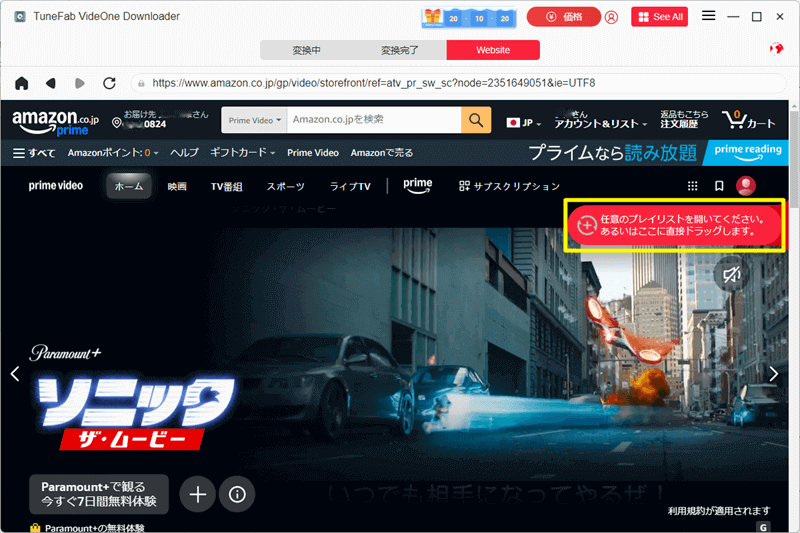Open the user account icon in title bar
The height and width of the screenshot is (533, 800).
click(611, 17)
